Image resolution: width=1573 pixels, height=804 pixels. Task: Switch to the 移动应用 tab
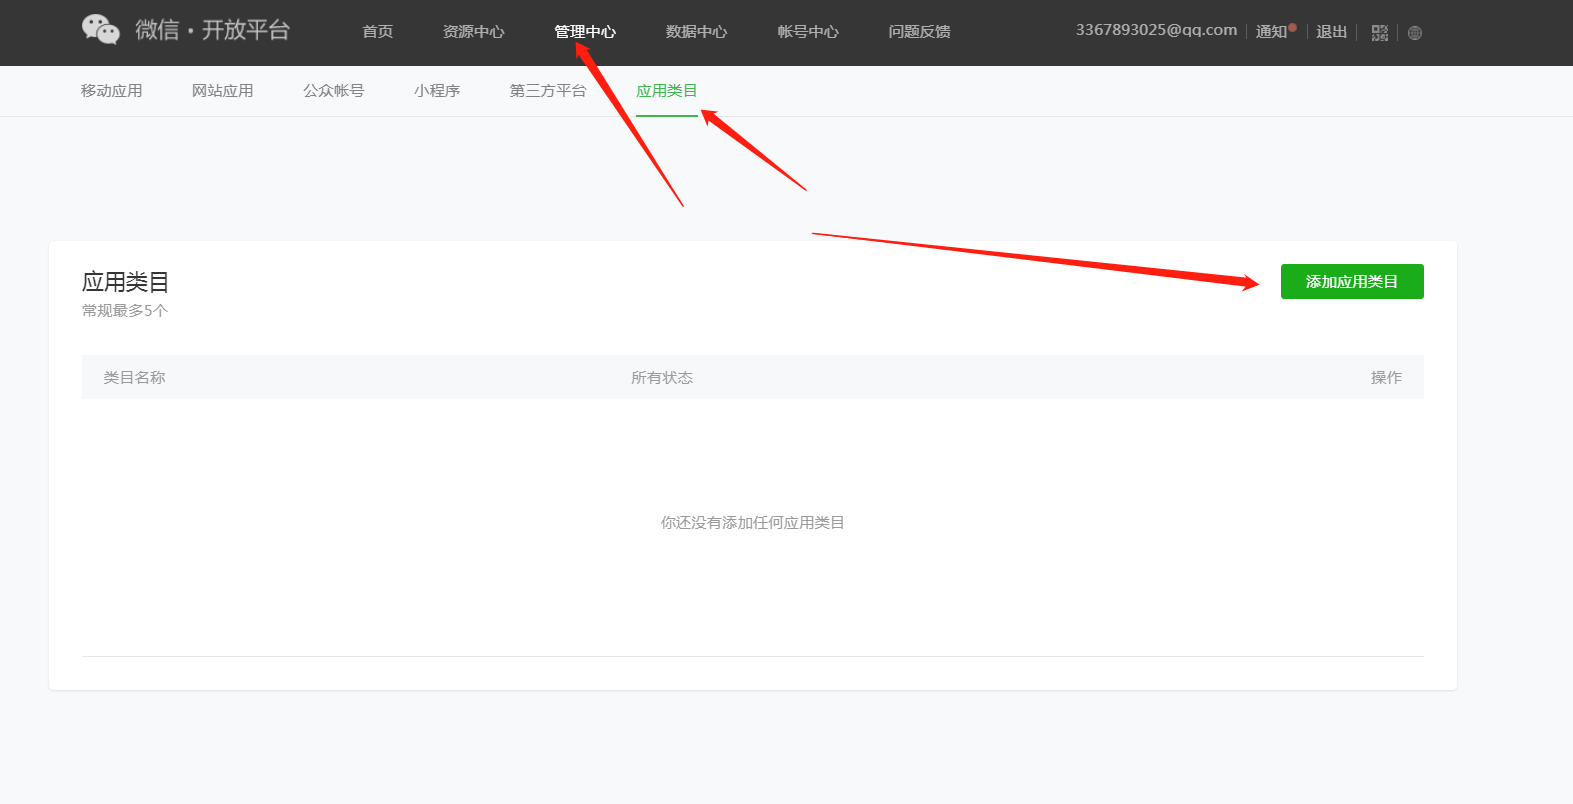point(112,91)
